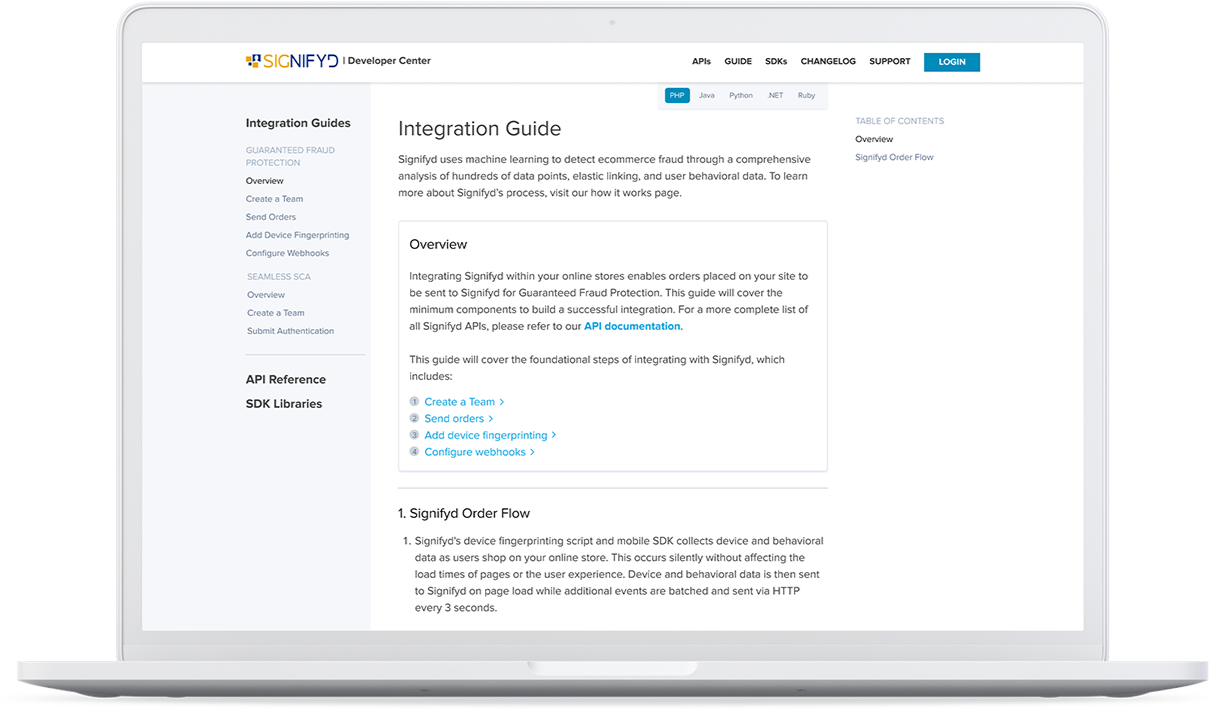Open SDK Libraries sidebar section

click(x=284, y=404)
